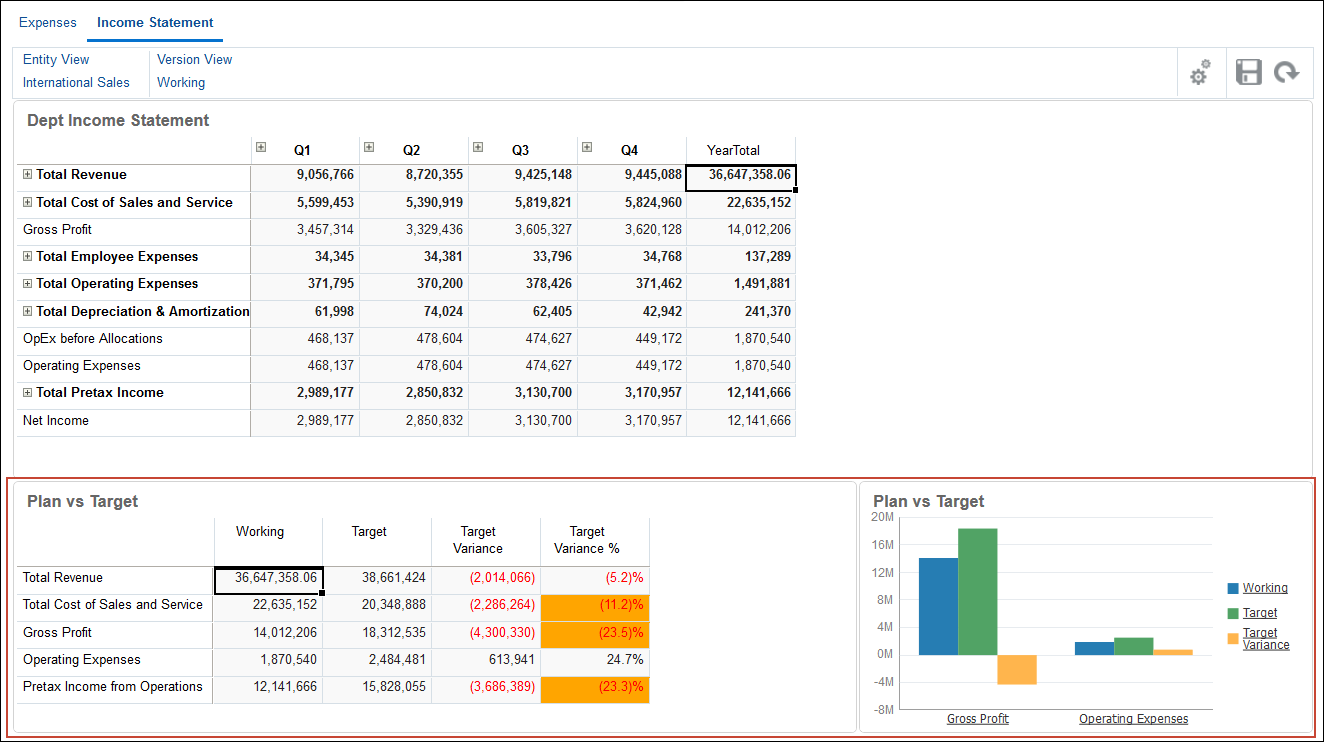Click the Operating Expenses axis label link
Screen dimensions: 1324x742
pyautogui.click(x=1133, y=718)
